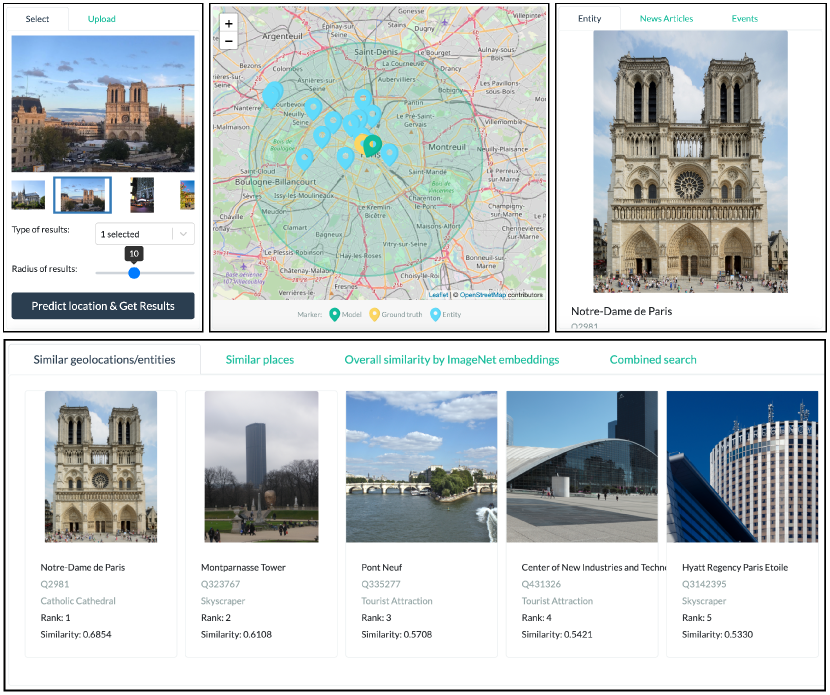The width and height of the screenshot is (830, 695).
Task: Click the Skyscraper label under Montparnasse Tower
Action: [223, 601]
